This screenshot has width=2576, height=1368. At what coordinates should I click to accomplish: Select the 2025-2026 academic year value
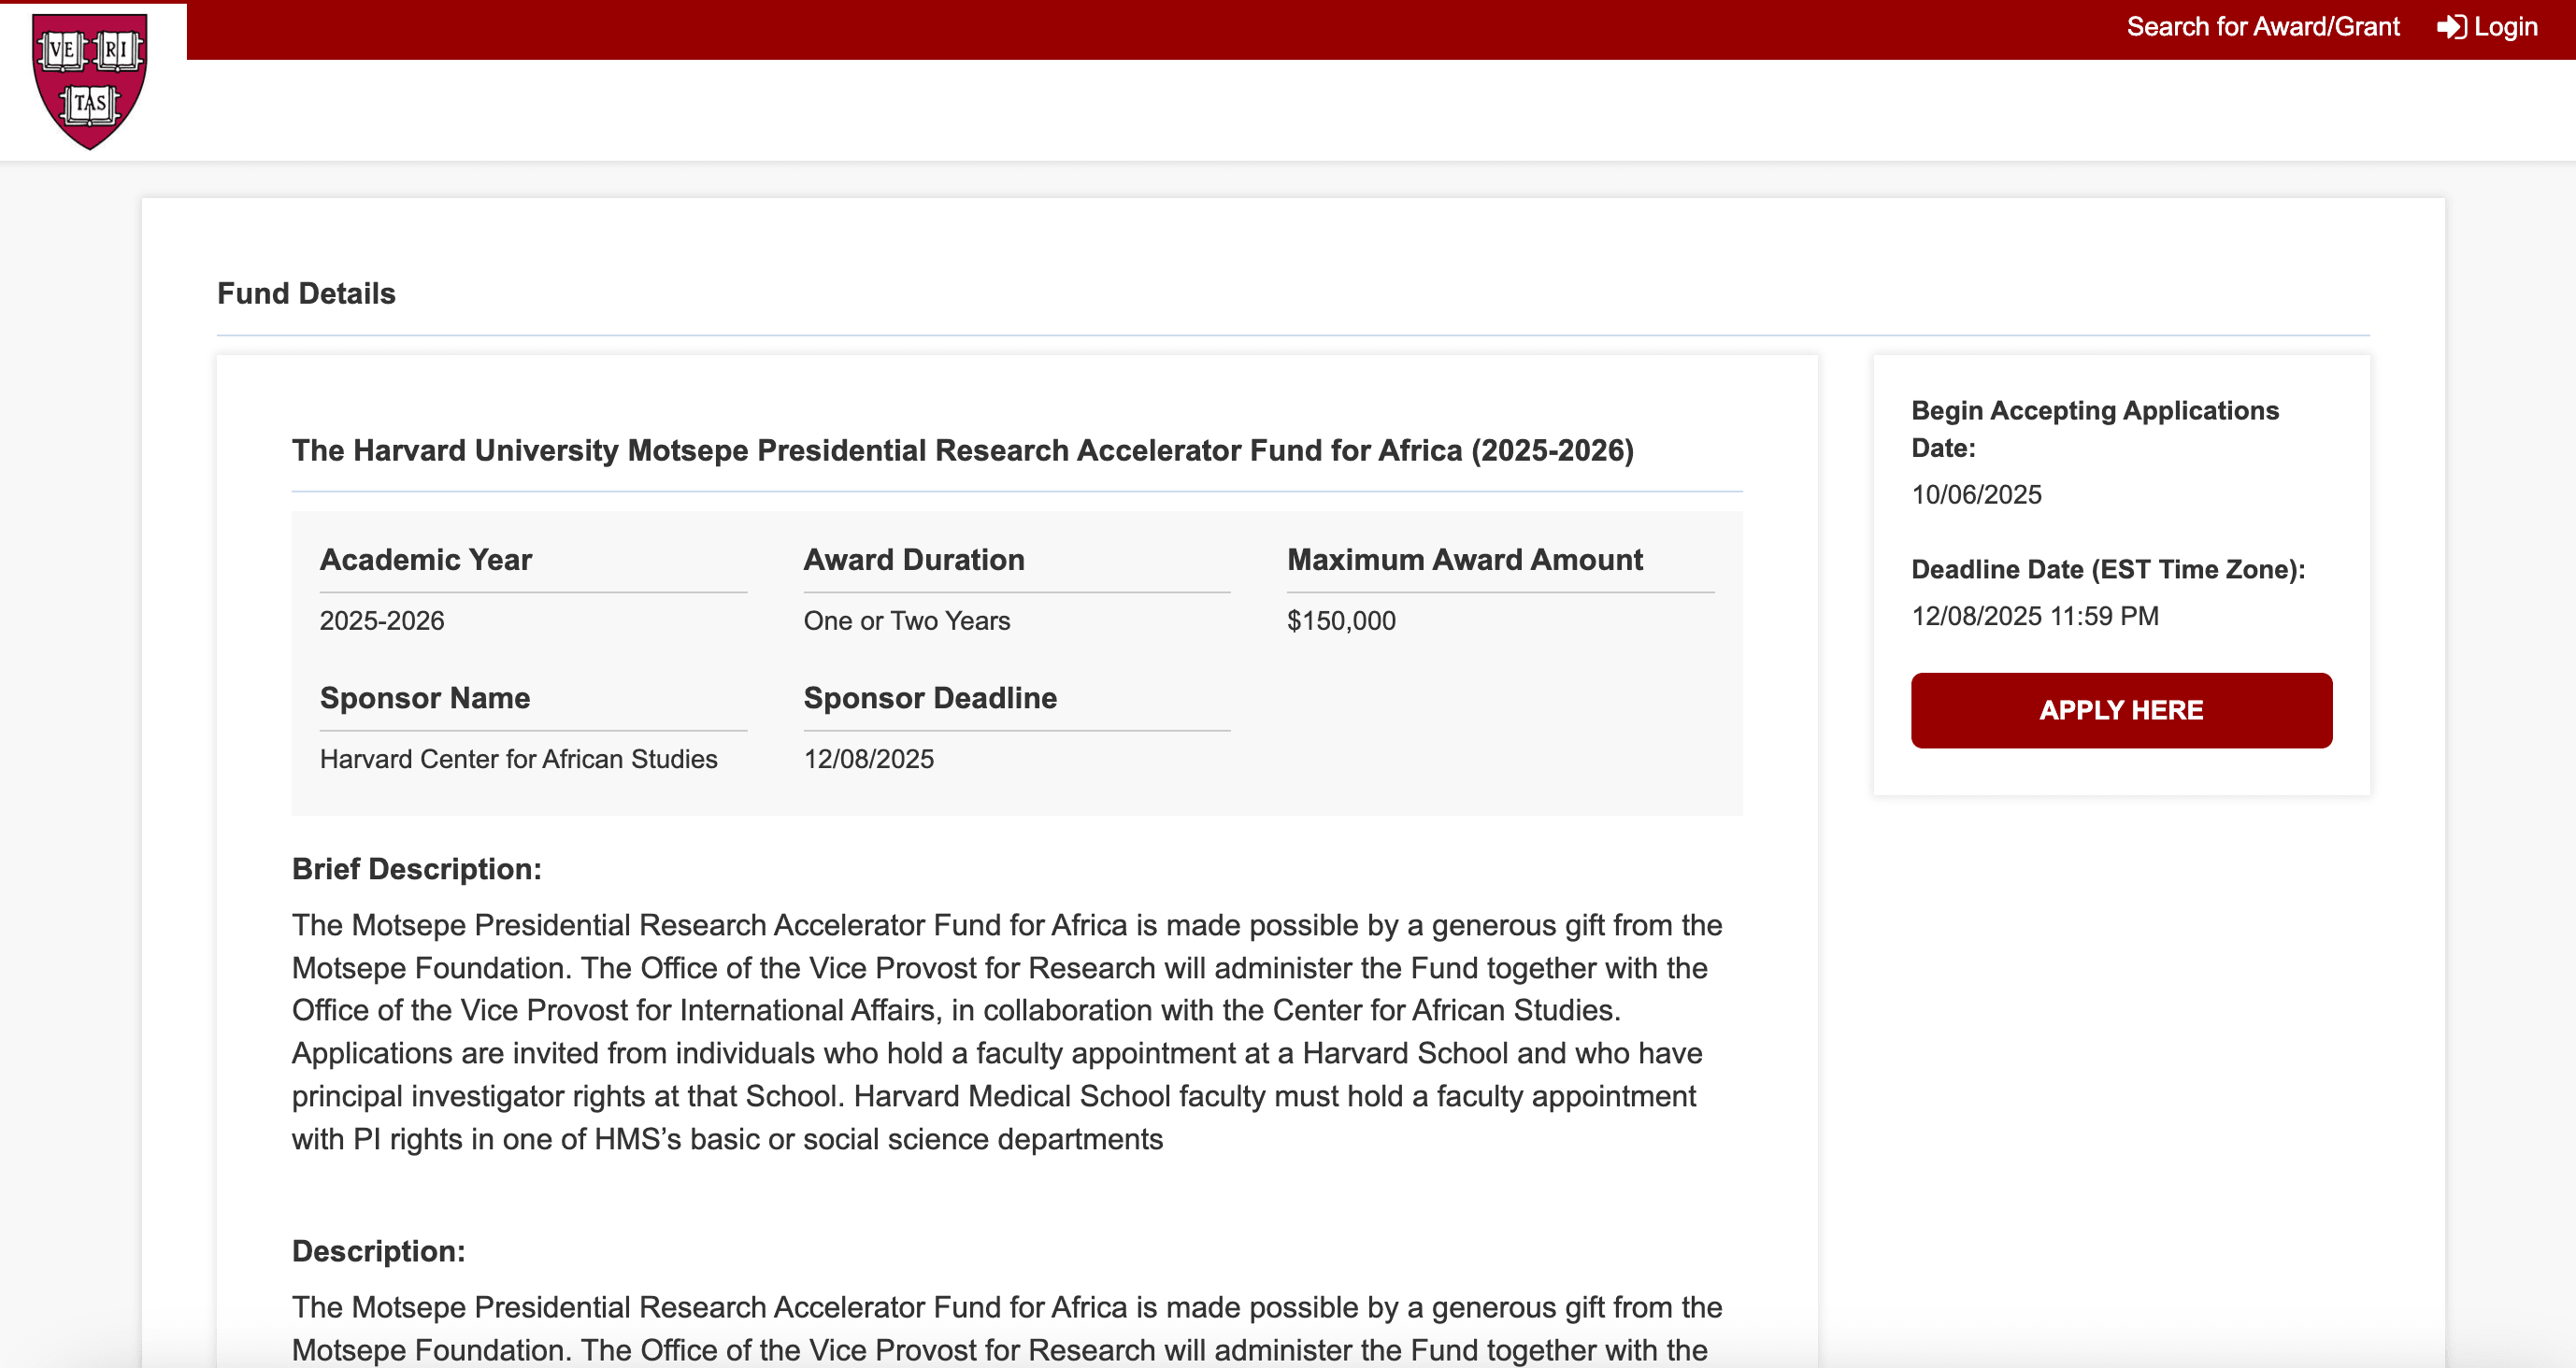[x=382, y=620]
